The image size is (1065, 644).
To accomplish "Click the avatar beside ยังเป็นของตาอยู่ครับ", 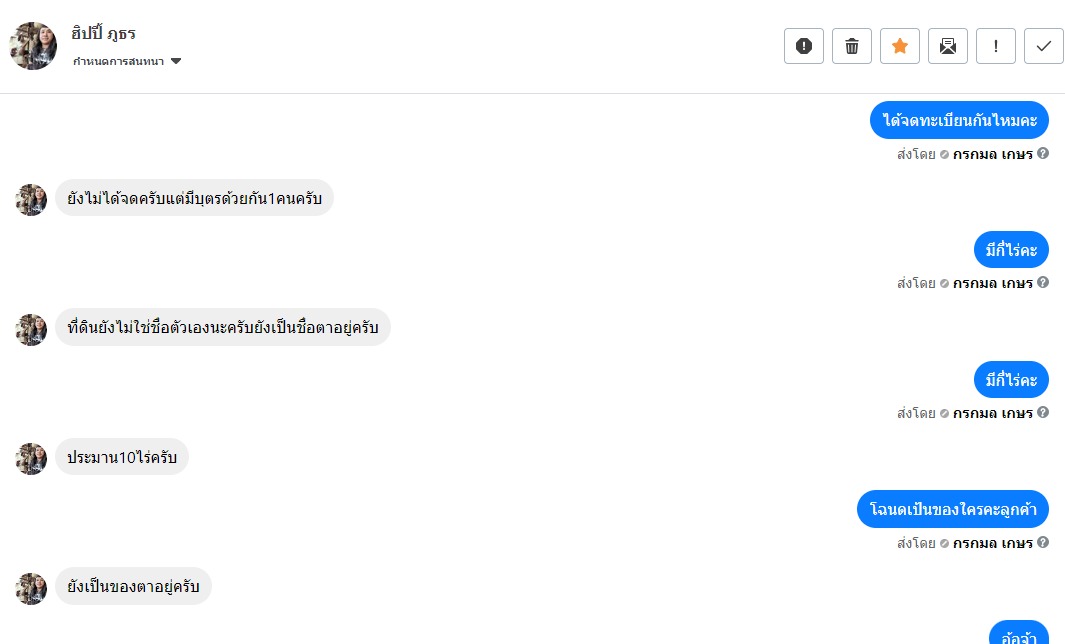I will [x=32, y=588].
